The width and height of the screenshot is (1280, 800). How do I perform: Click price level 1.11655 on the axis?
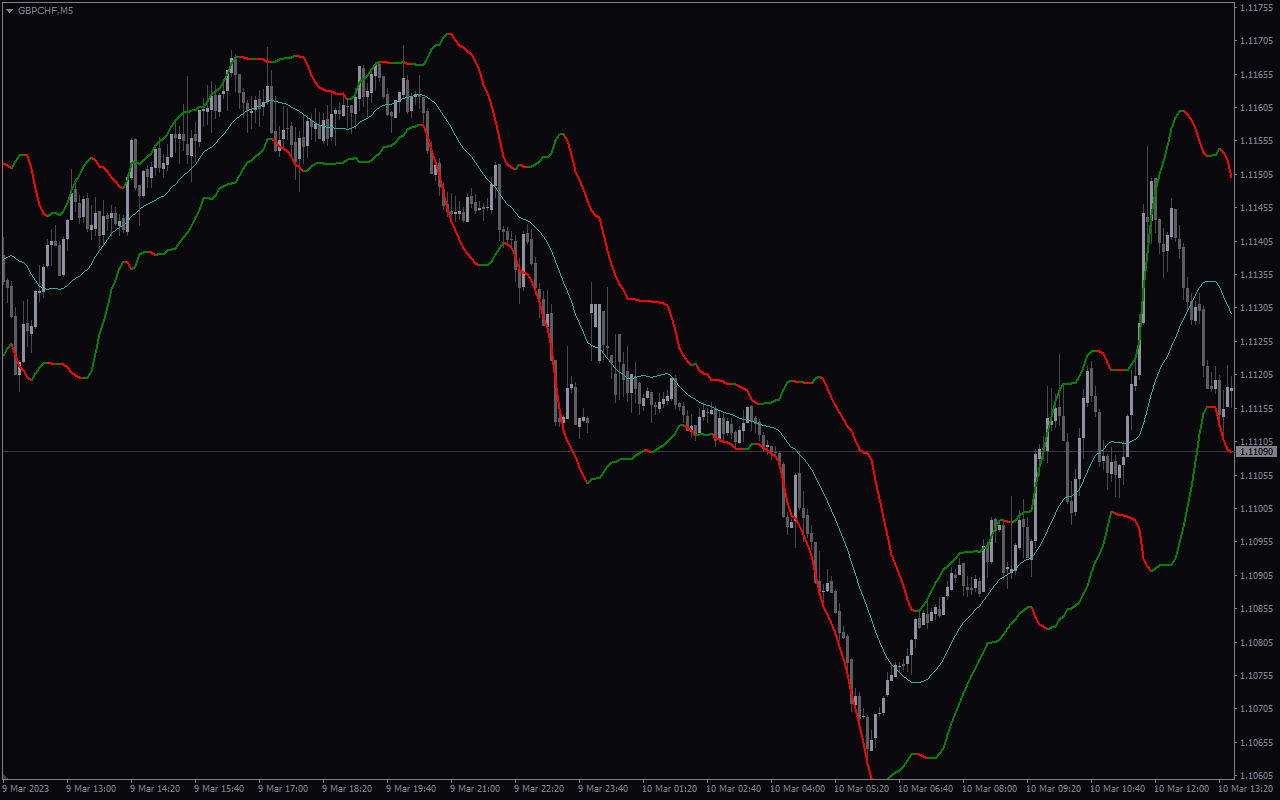pos(1256,74)
